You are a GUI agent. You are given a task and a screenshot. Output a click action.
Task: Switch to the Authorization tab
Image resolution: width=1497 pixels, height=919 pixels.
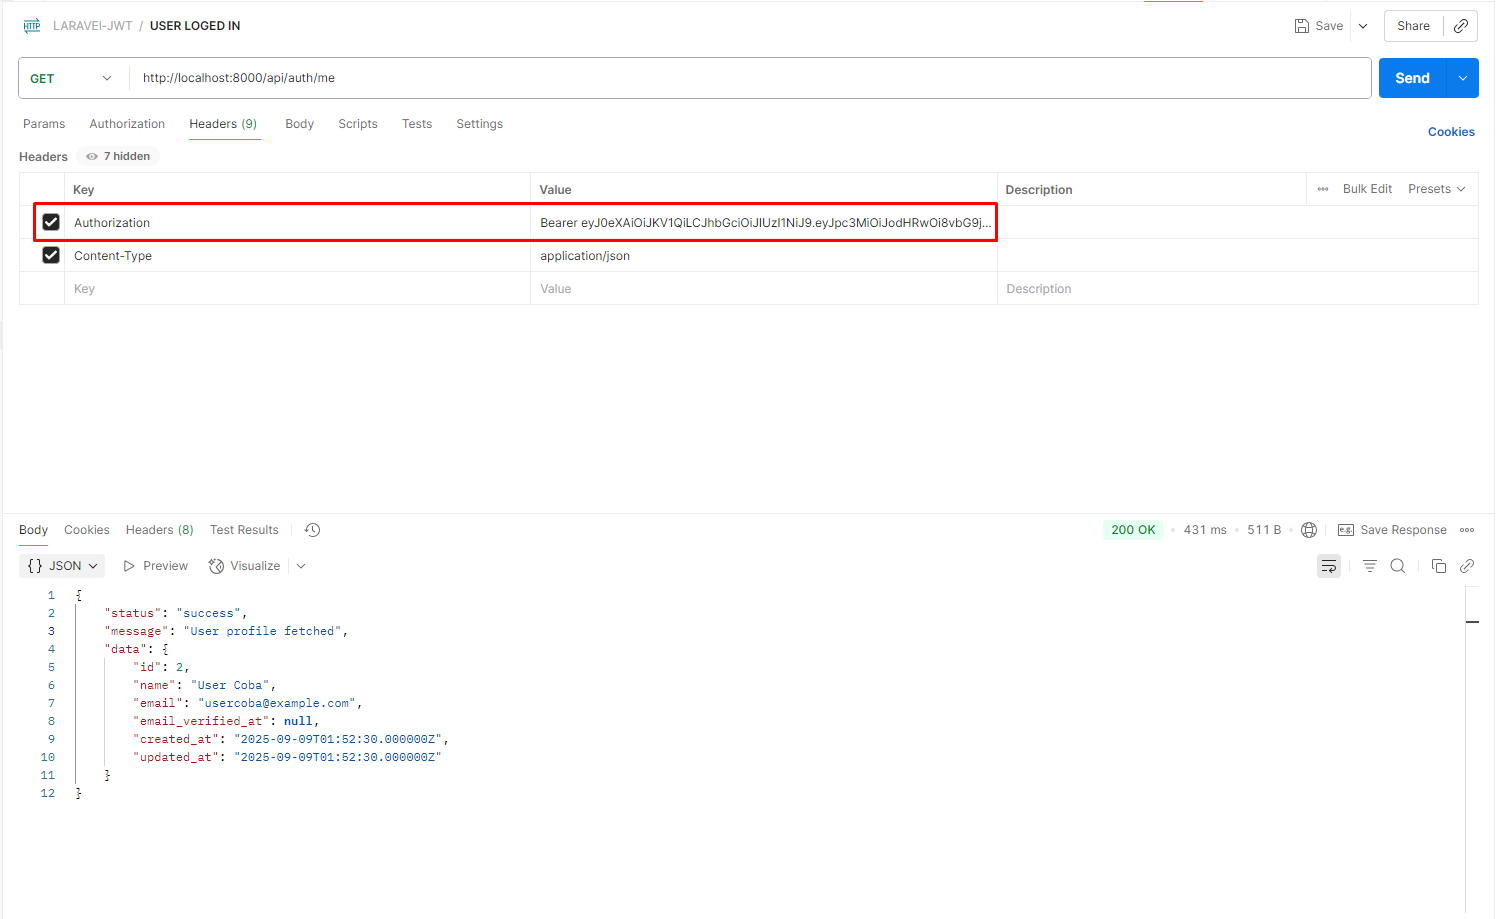127,124
